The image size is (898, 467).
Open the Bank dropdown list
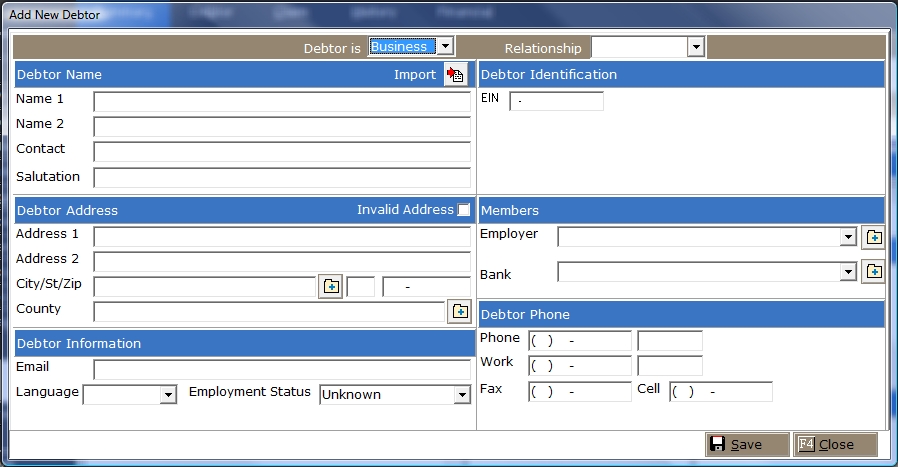[x=848, y=272]
